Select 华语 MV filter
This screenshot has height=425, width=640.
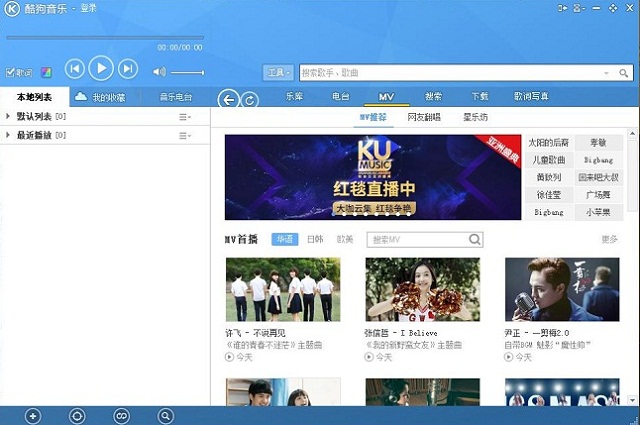tap(284, 239)
